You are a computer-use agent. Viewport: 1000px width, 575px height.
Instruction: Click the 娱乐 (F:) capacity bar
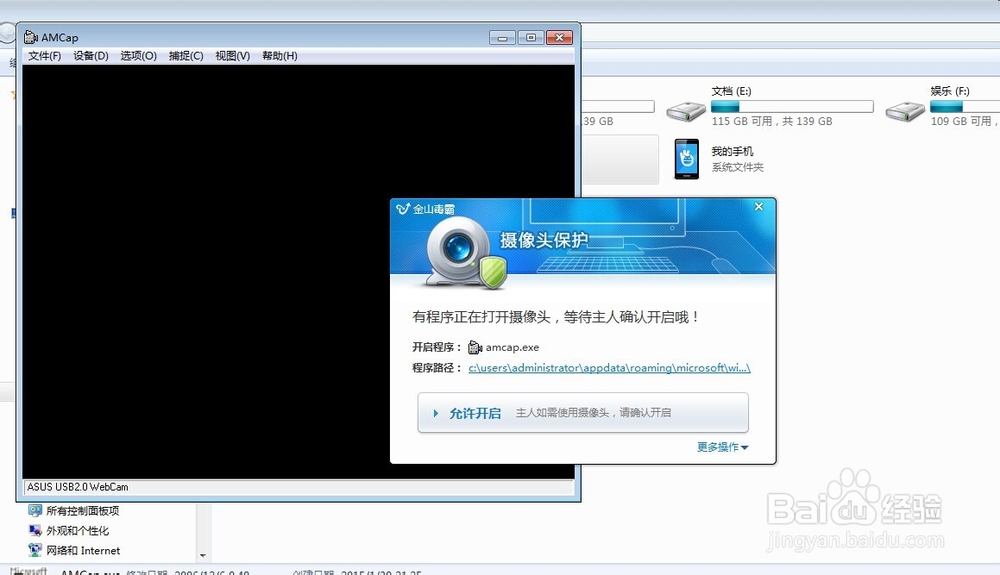click(964, 106)
